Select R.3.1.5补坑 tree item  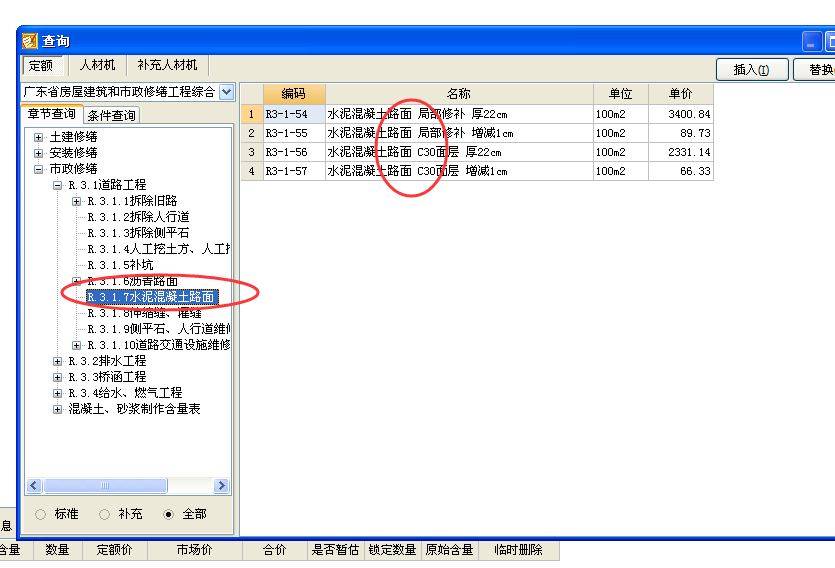point(120,265)
